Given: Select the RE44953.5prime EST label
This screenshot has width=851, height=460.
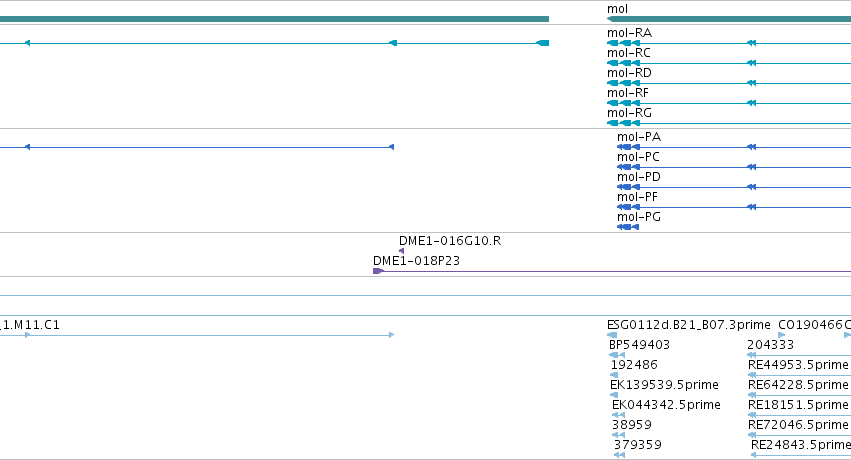Looking at the screenshot, I should click(x=798, y=365).
